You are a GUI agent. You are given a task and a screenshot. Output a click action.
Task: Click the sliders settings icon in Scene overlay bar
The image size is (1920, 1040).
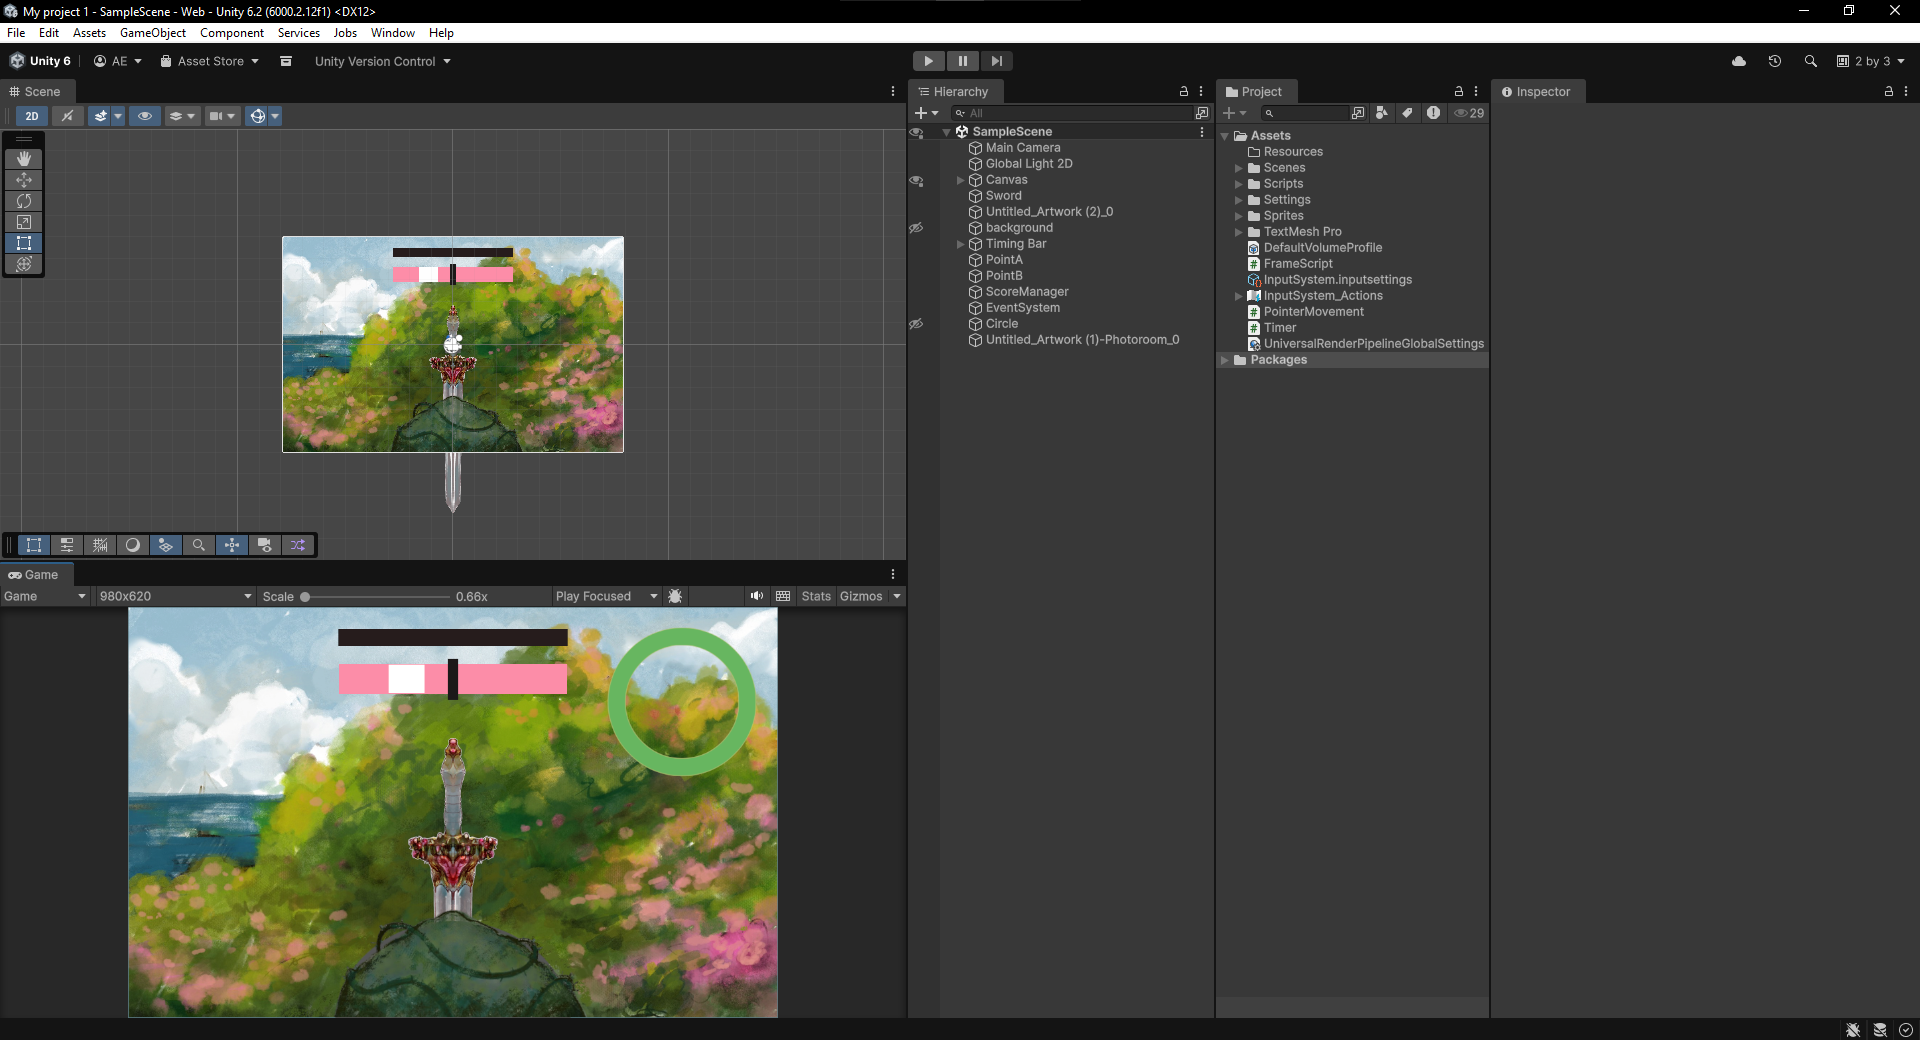click(x=67, y=545)
